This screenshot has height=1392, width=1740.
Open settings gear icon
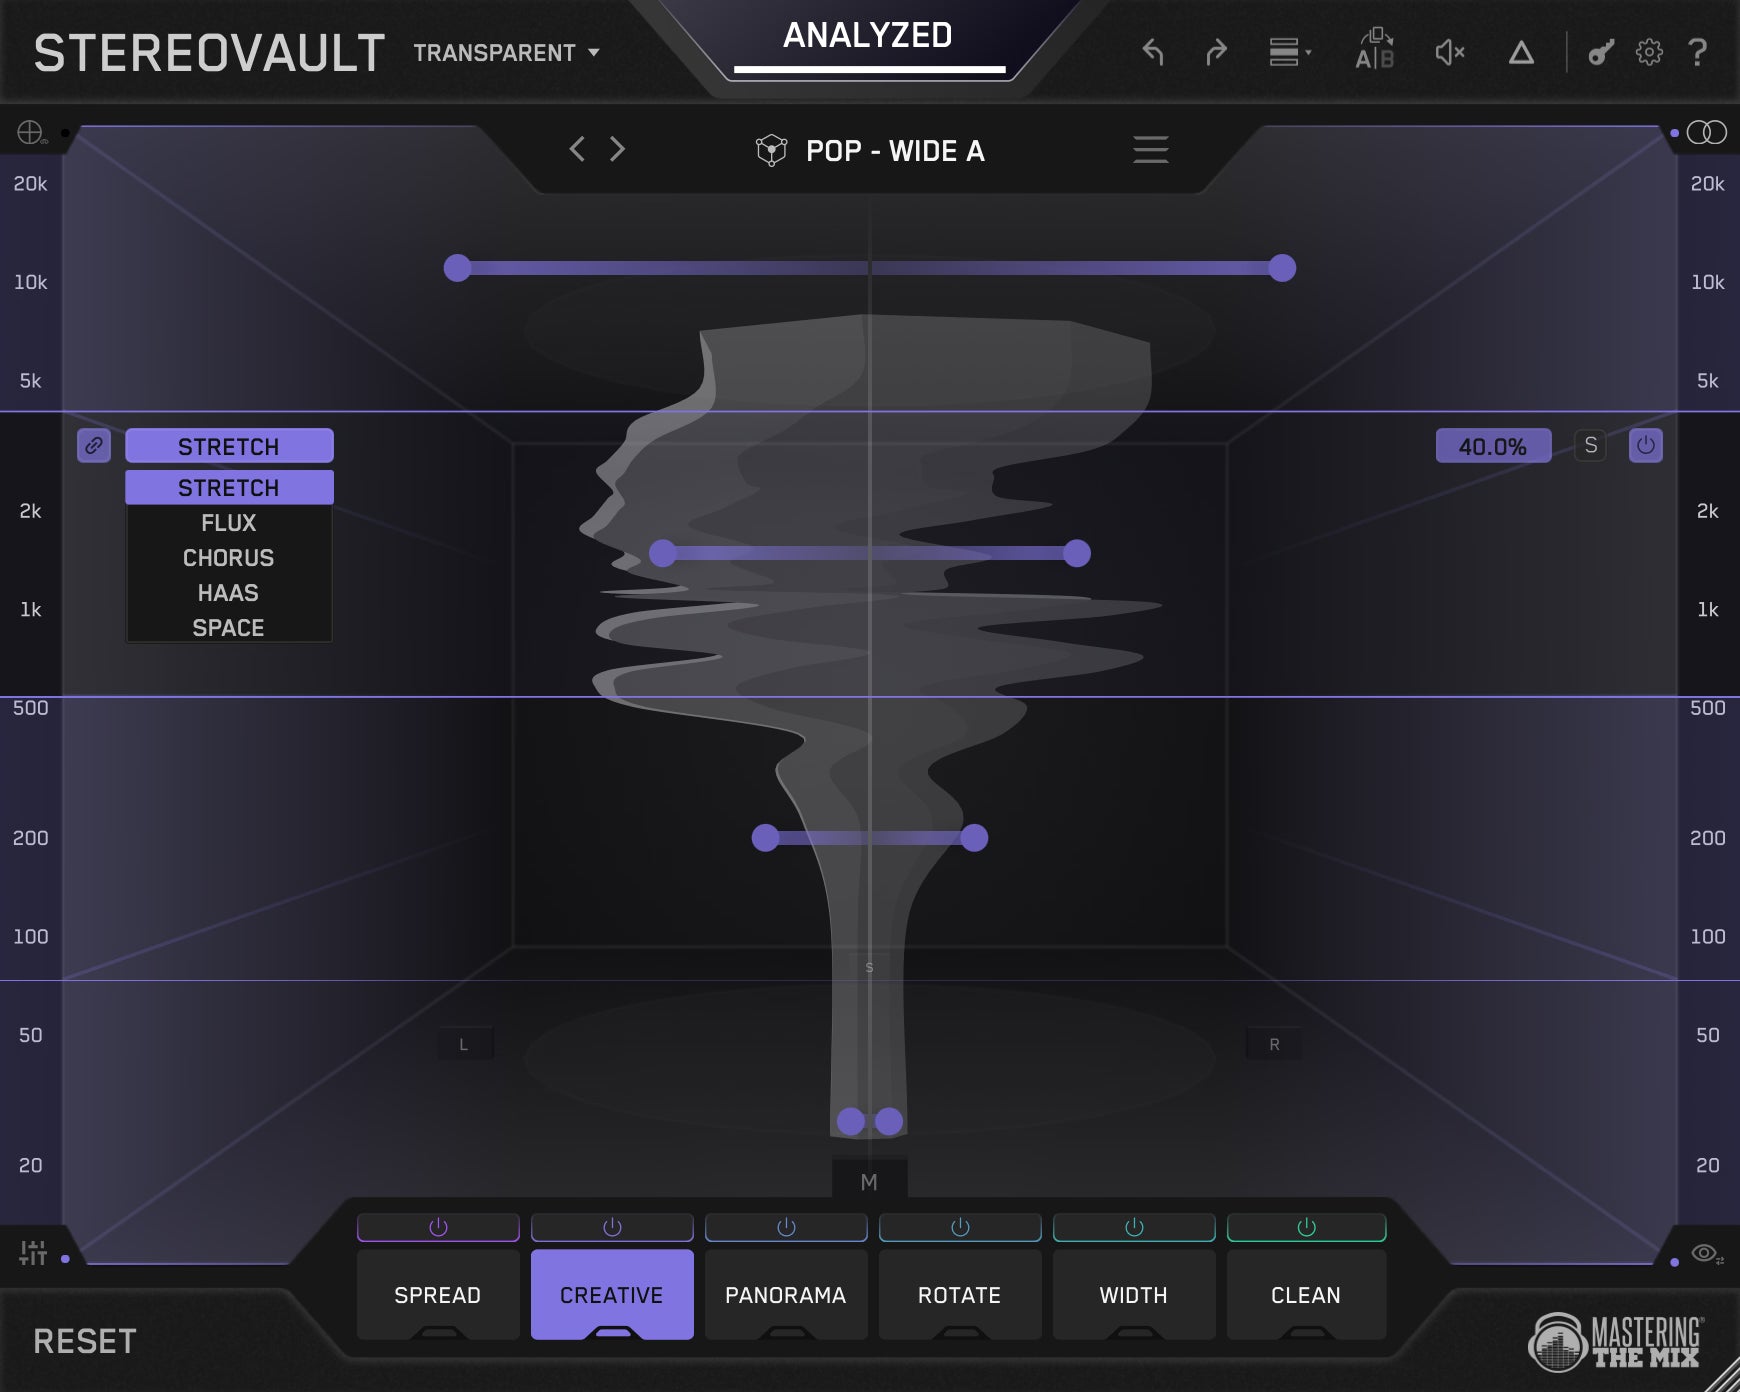(x=1649, y=52)
